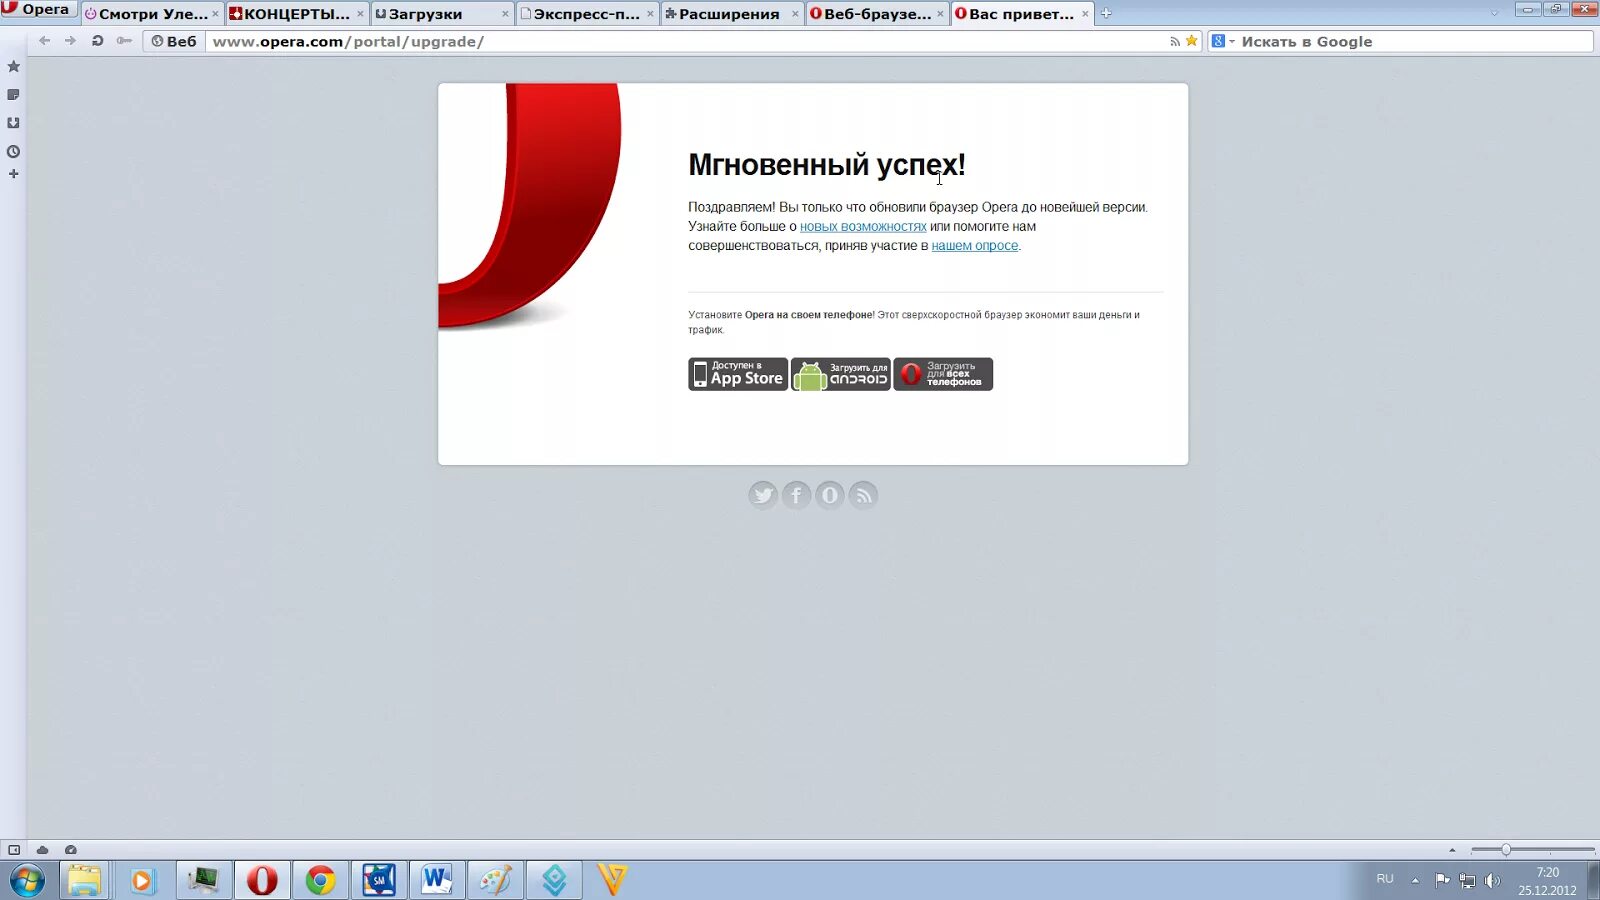
Task: Open Paint from the taskbar
Action: coord(495,881)
